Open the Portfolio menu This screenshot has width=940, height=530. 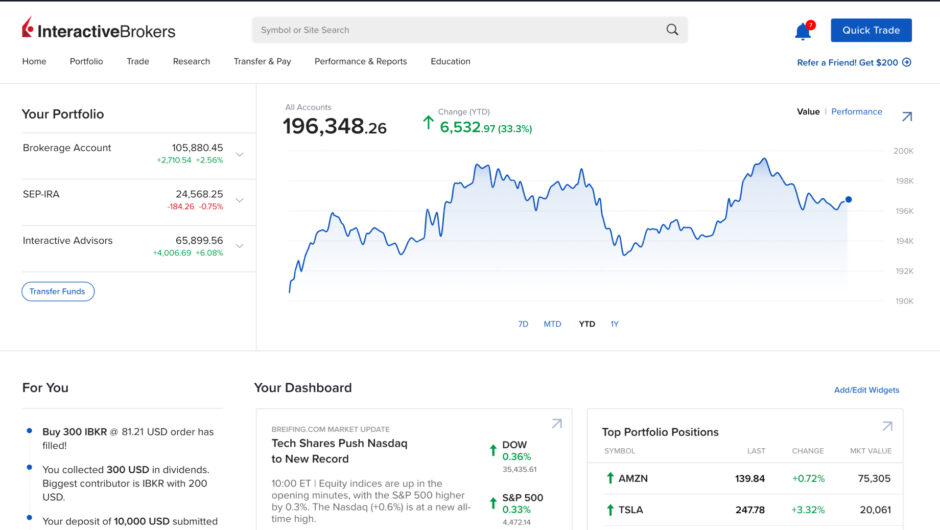(x=86, y=61)
